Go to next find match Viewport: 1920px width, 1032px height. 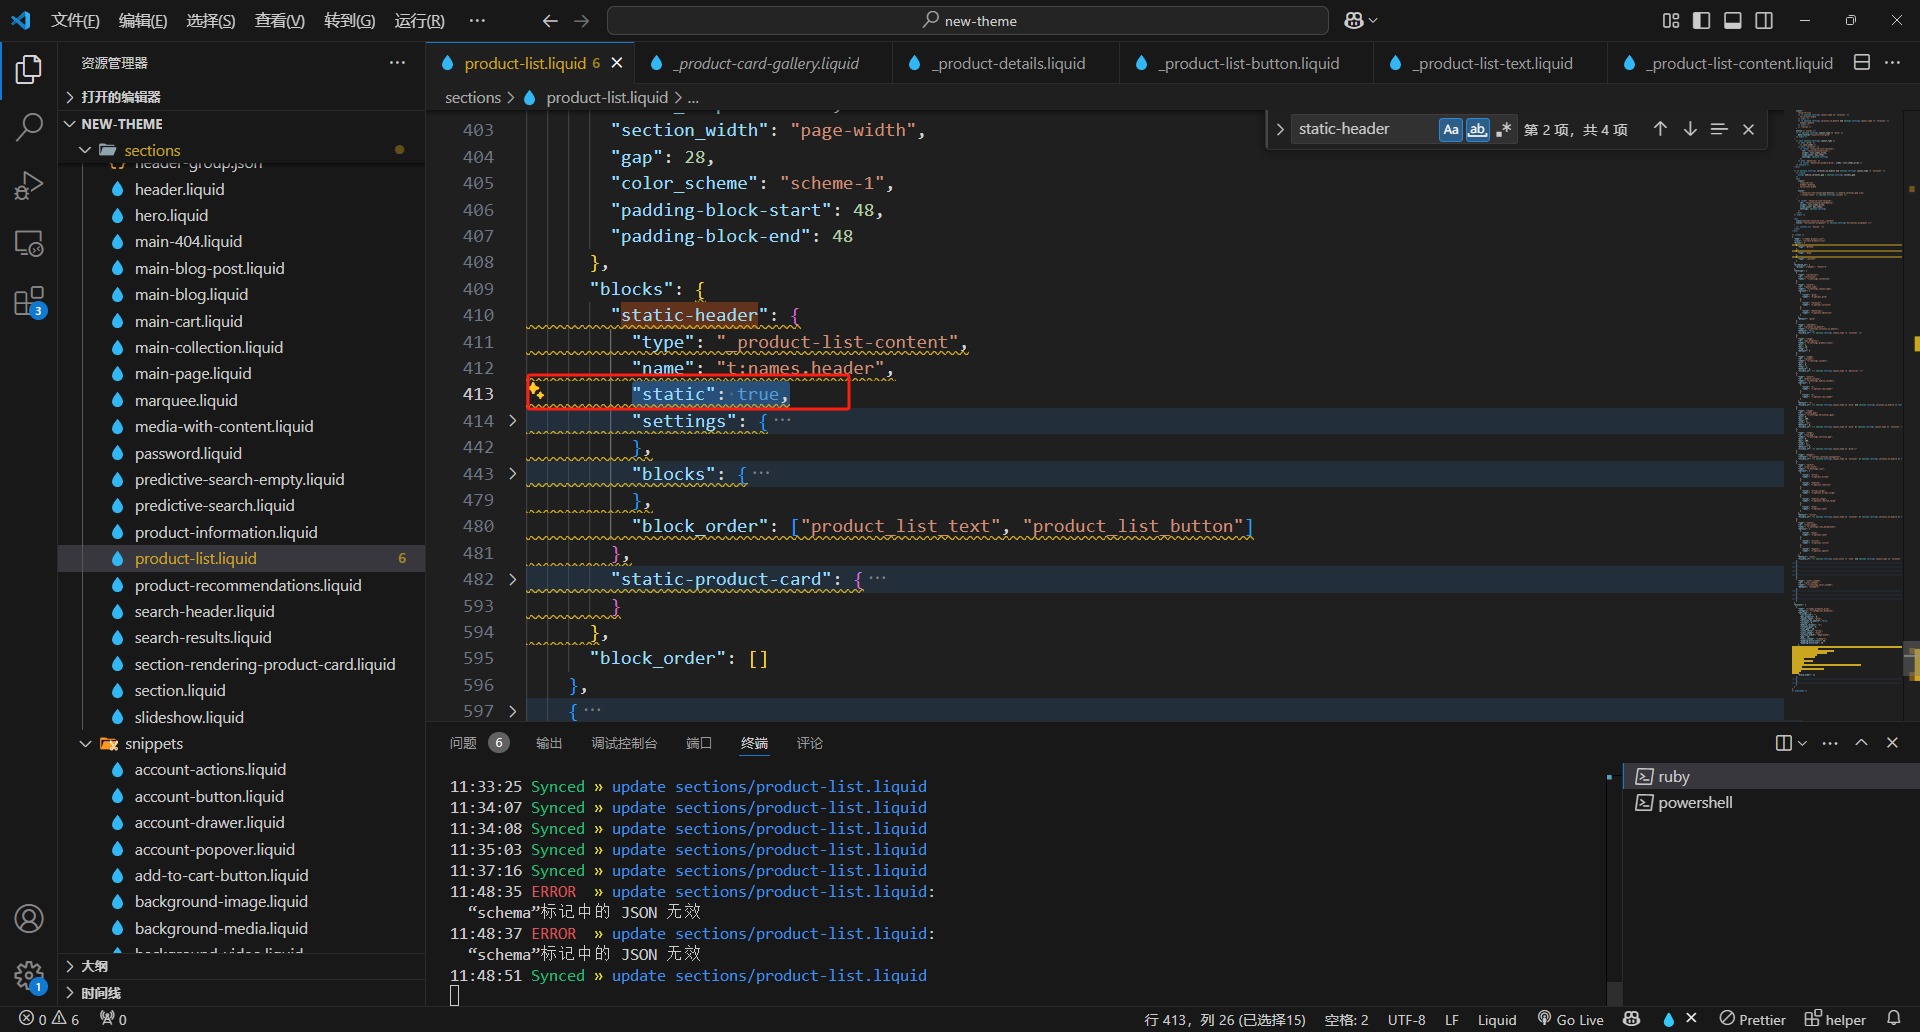(1690, 129)
